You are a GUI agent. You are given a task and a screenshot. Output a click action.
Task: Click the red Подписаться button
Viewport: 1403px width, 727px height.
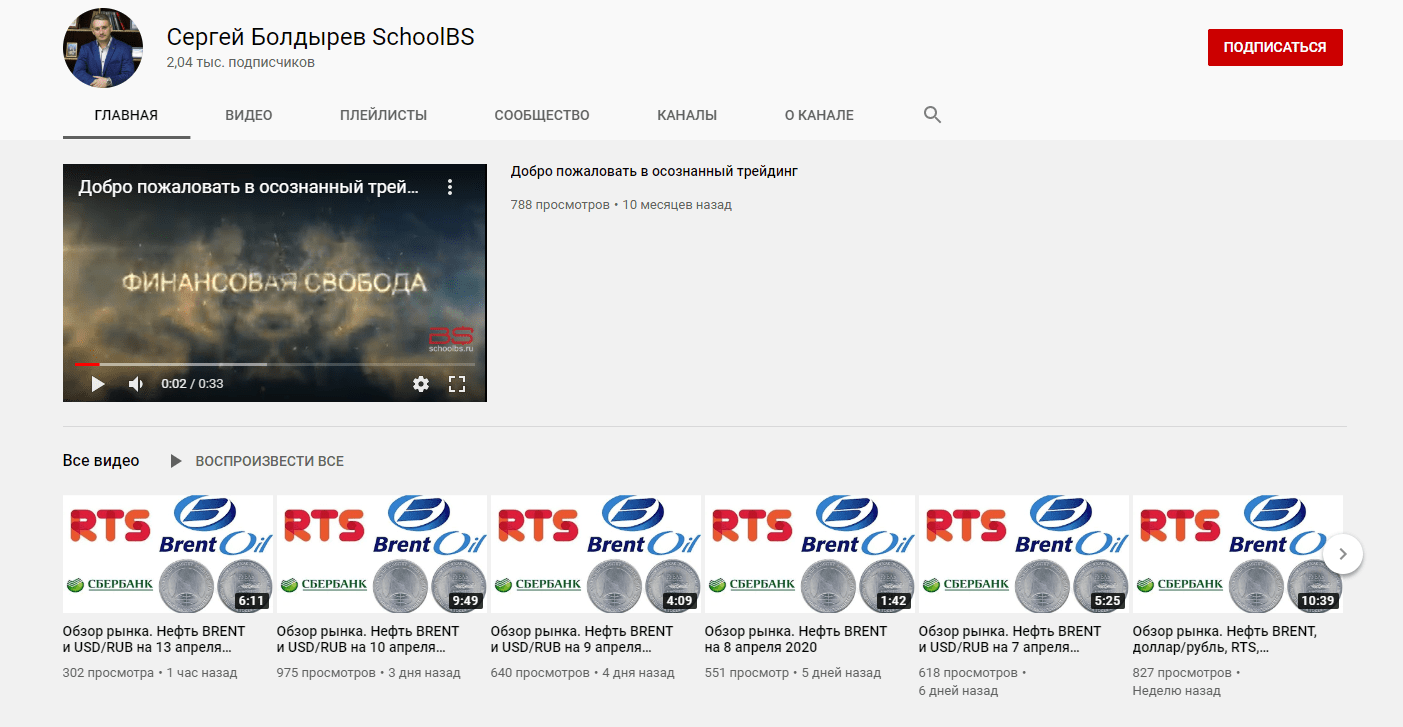pyautogui.click(x=1275, y=47)
